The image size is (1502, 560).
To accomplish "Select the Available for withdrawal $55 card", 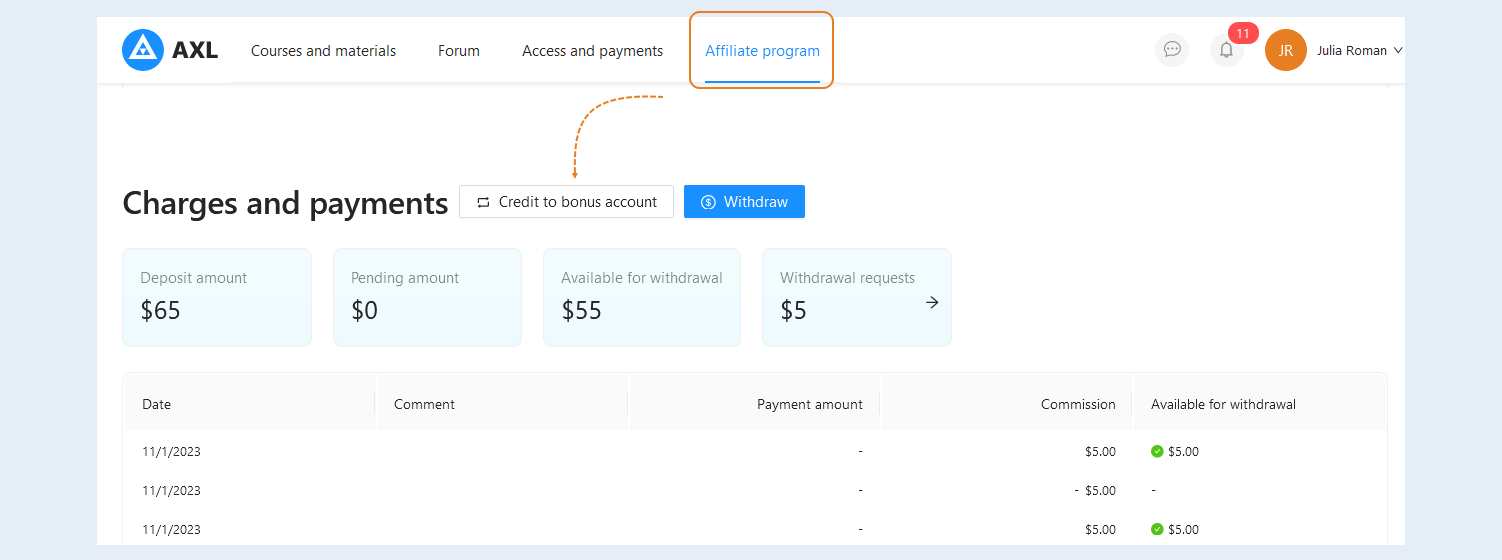I will [x=642, y=297].
